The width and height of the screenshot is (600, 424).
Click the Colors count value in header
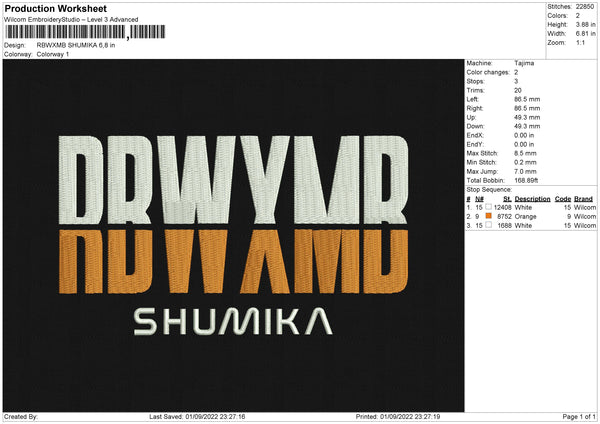click(x=578, y=16)
